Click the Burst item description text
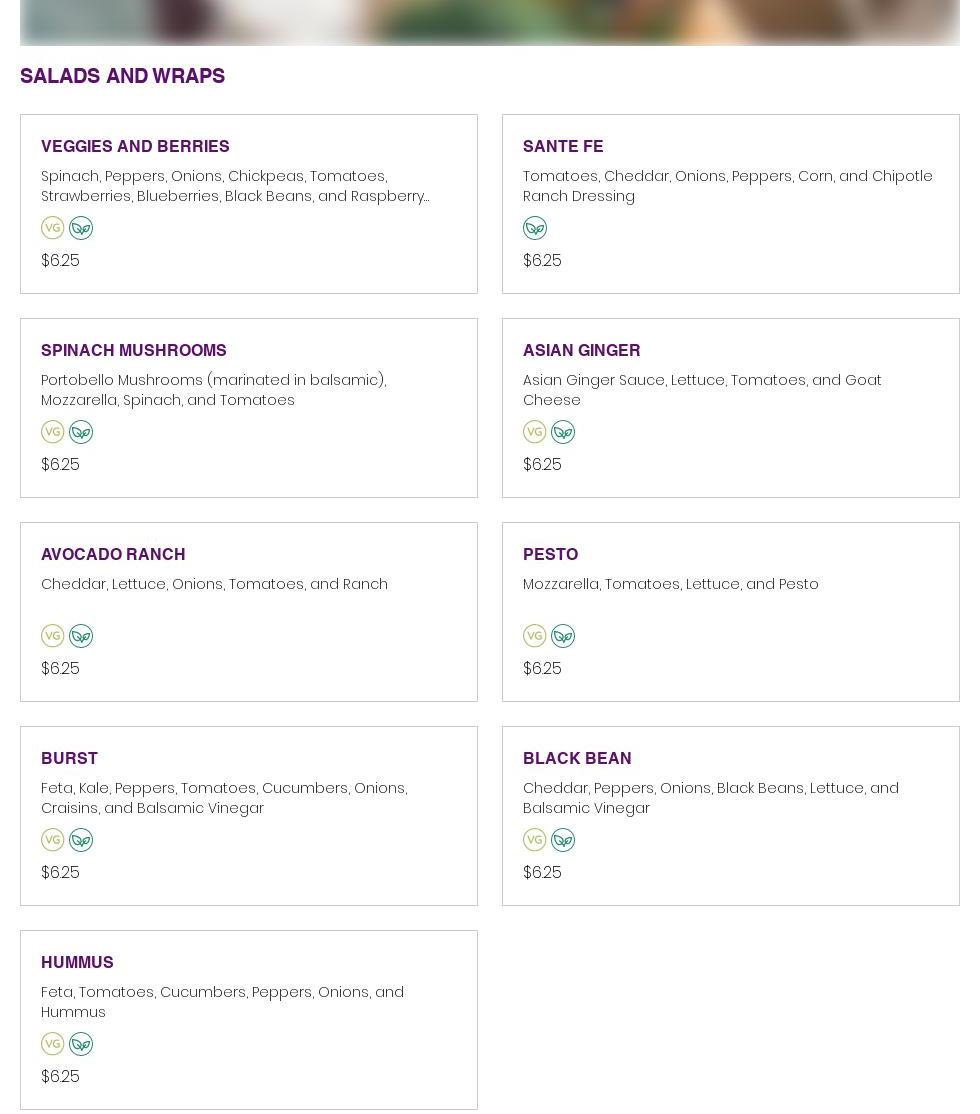Screen dimensions: 980x1114 coord(224,798)
